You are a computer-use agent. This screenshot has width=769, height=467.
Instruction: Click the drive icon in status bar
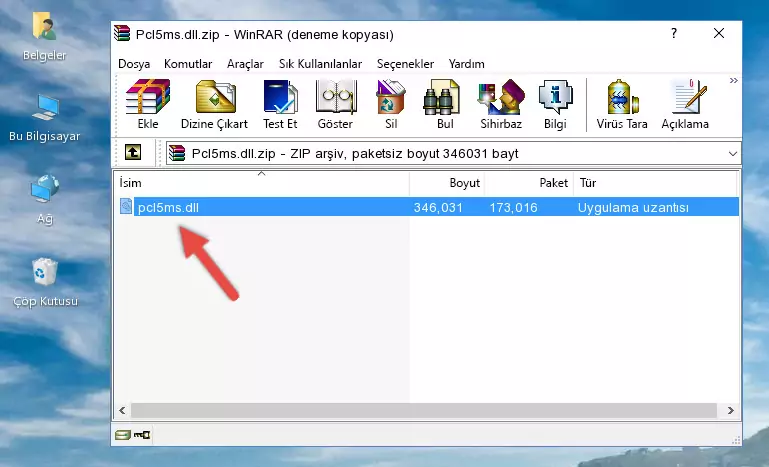(123, 435)
